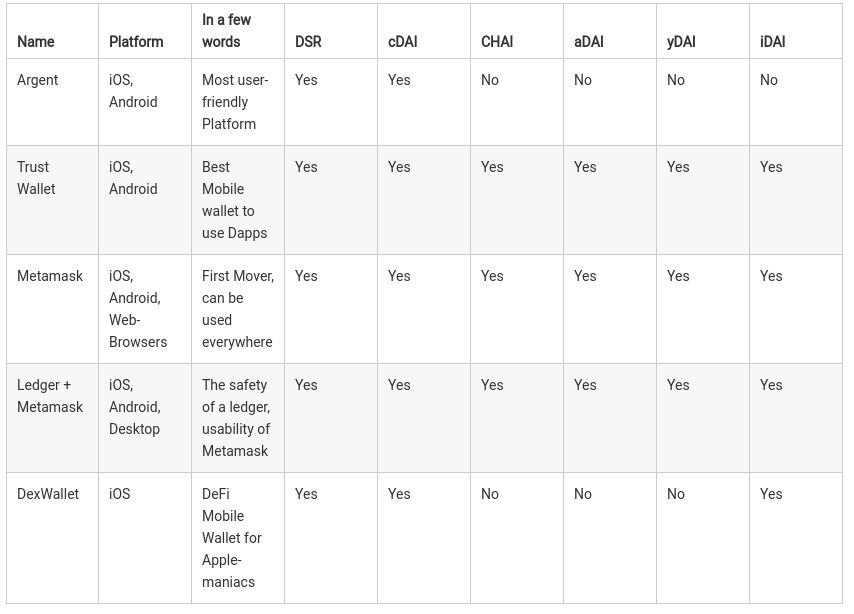The height and width of the screenshot is (614, 854).
Task: Click the Trust Wallet name cell
Action: tap(36, 178)
